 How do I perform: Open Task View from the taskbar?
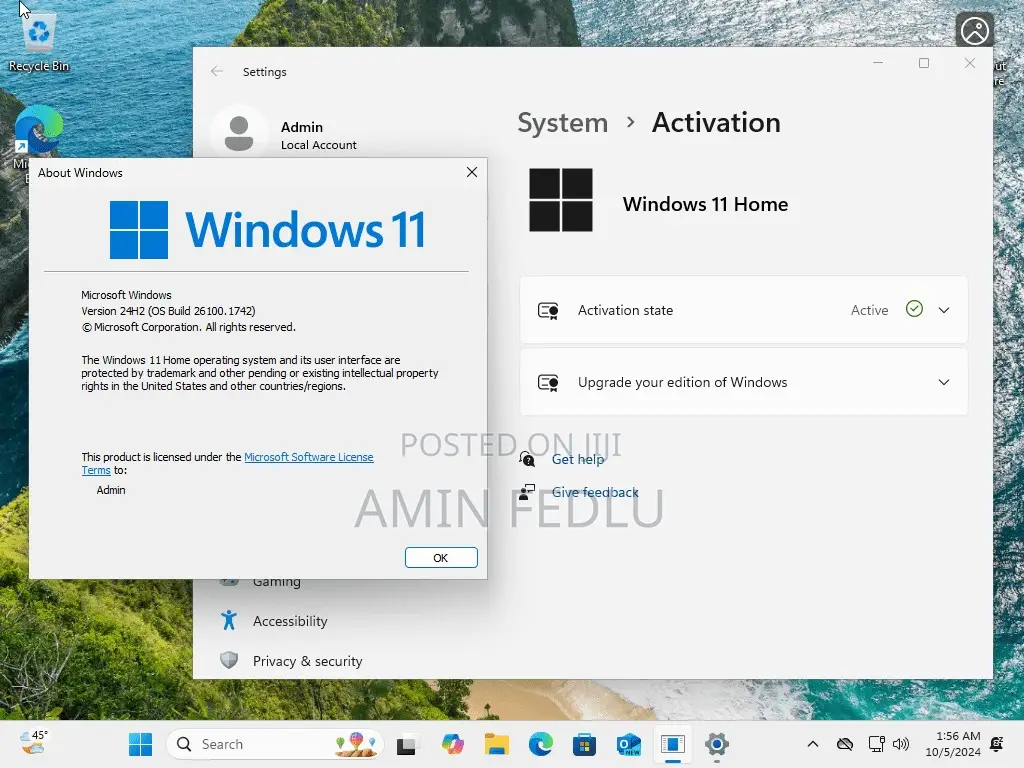click(x=407, y=744)
